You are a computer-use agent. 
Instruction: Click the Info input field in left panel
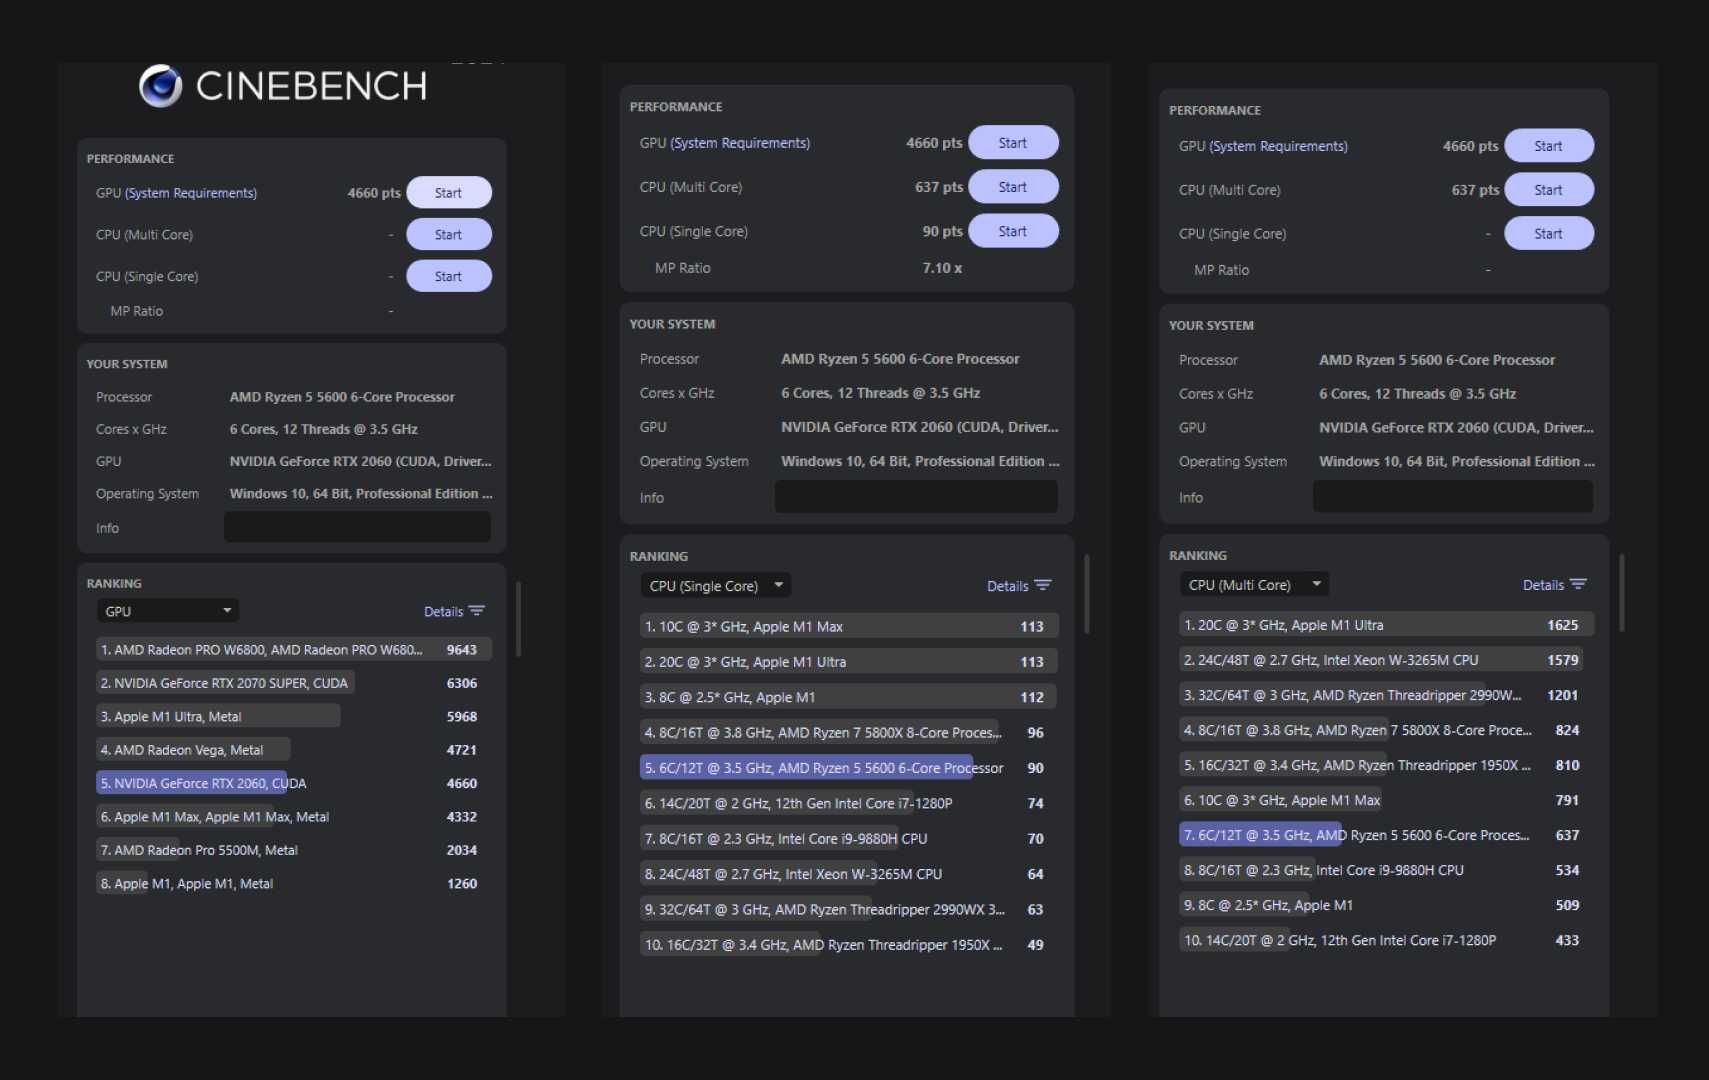click(357, 528)
